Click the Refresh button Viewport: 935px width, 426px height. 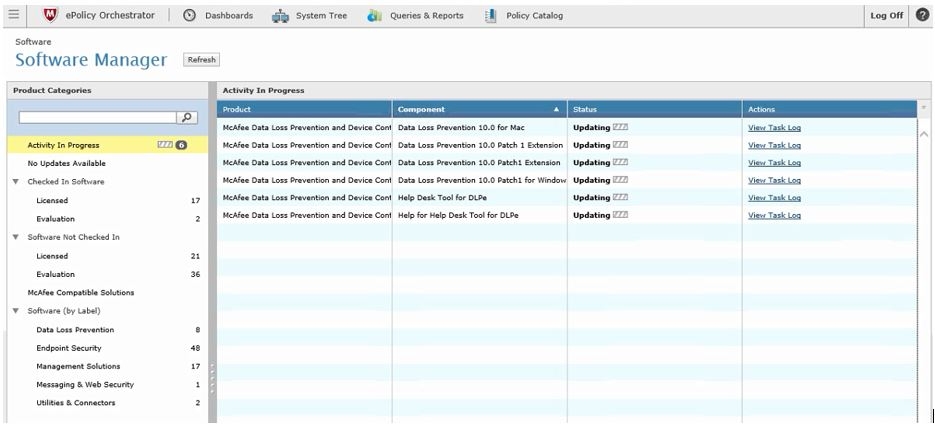coord(201,60)
